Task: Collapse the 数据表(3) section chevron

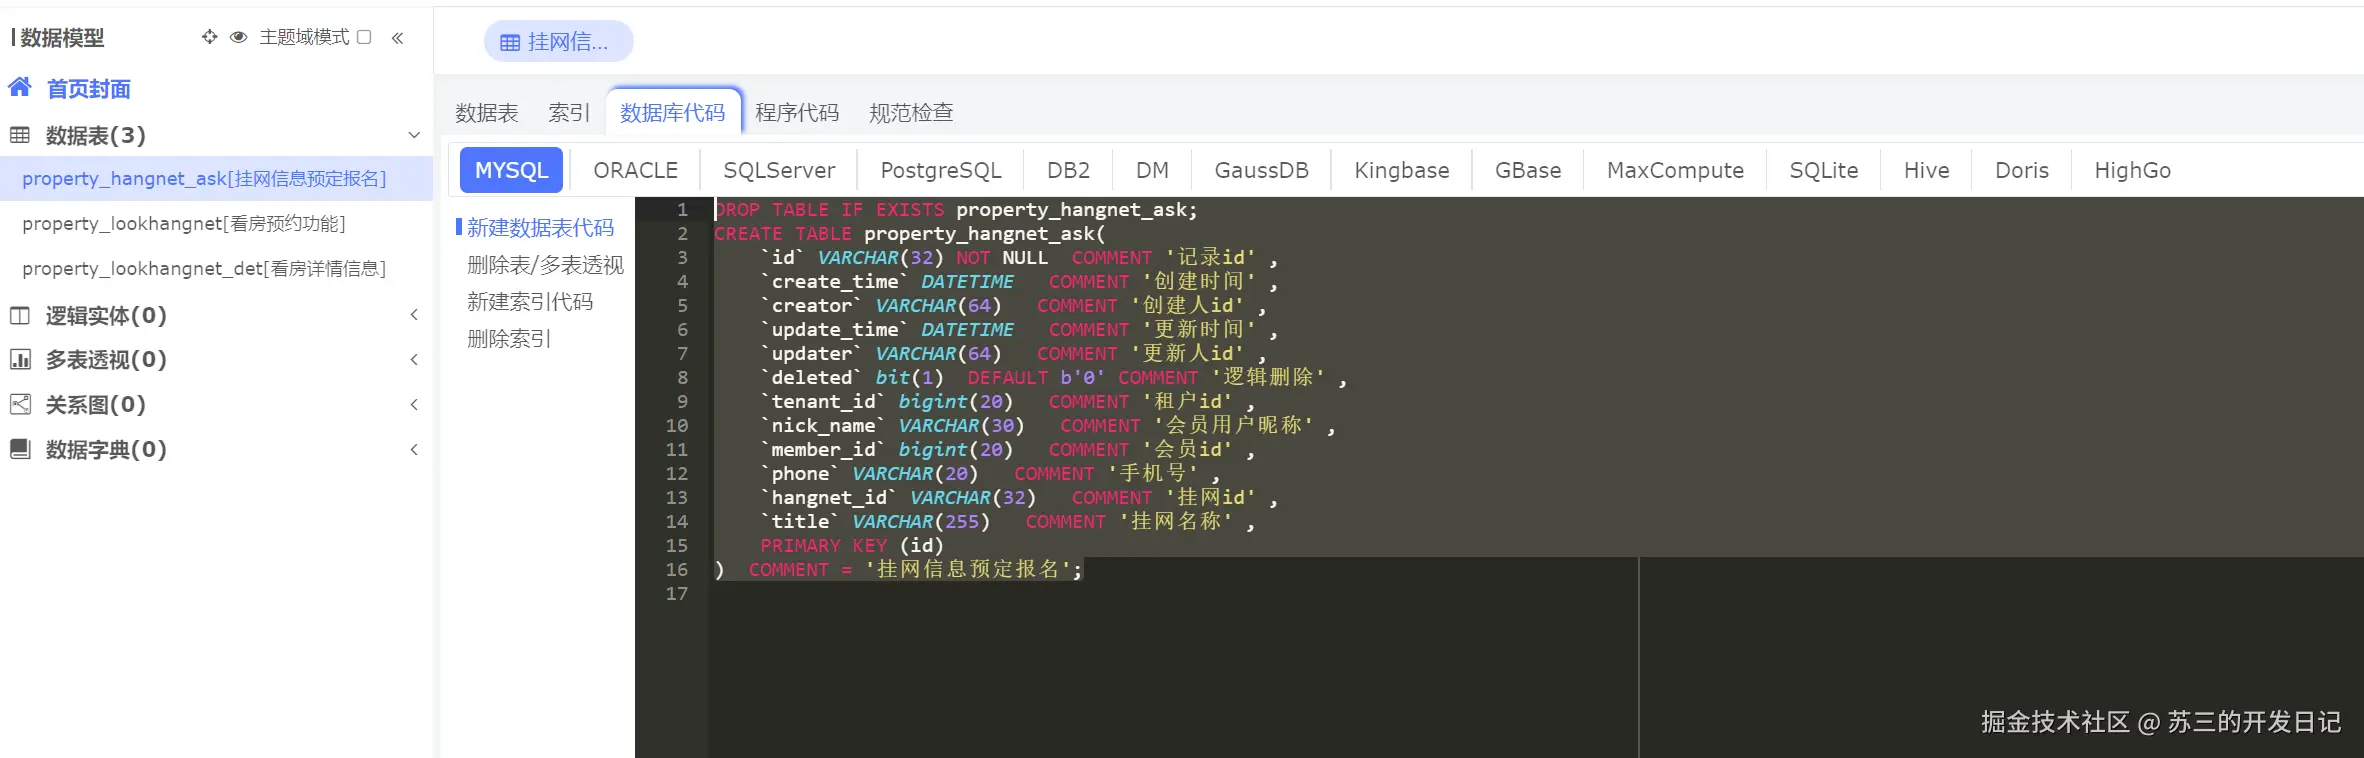Action: [x=414, y=135]
